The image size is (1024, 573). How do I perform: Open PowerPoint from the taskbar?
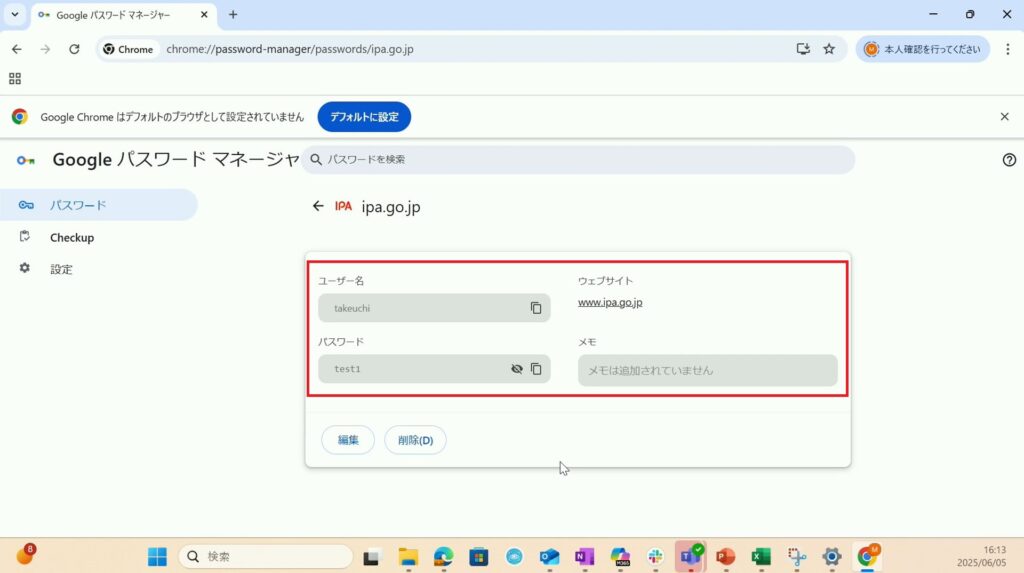[726, 557]
